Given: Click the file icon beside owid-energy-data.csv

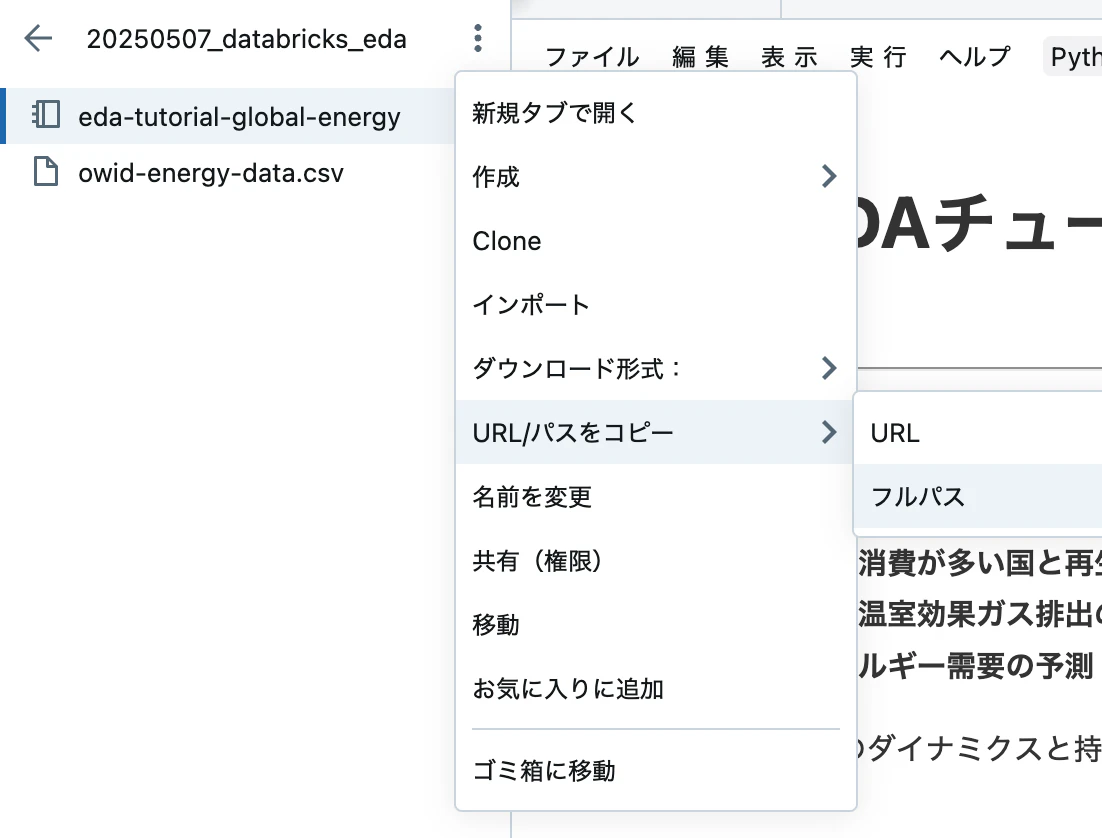Looking at the screenshot, I should [x=46, y=172].
